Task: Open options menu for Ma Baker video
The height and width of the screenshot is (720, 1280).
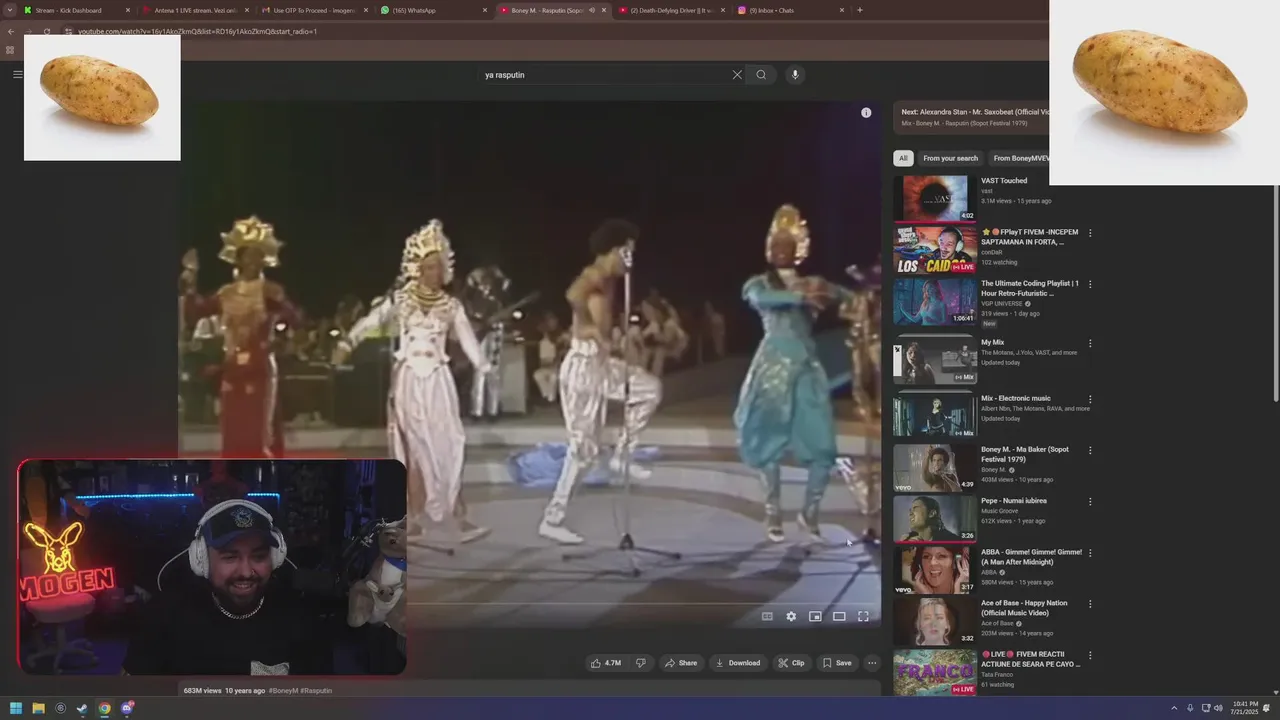Action: (1090, 450)
